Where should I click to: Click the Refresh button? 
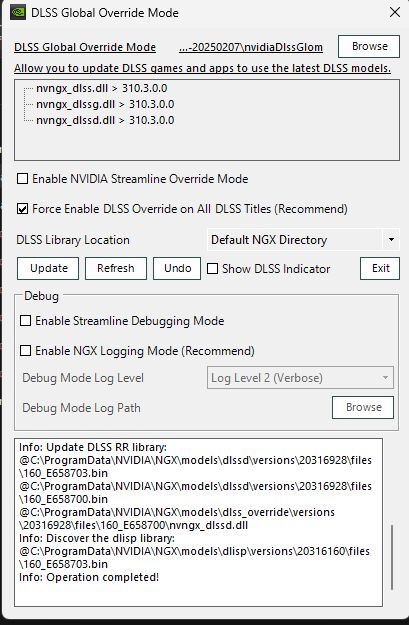tap(116, 268)
